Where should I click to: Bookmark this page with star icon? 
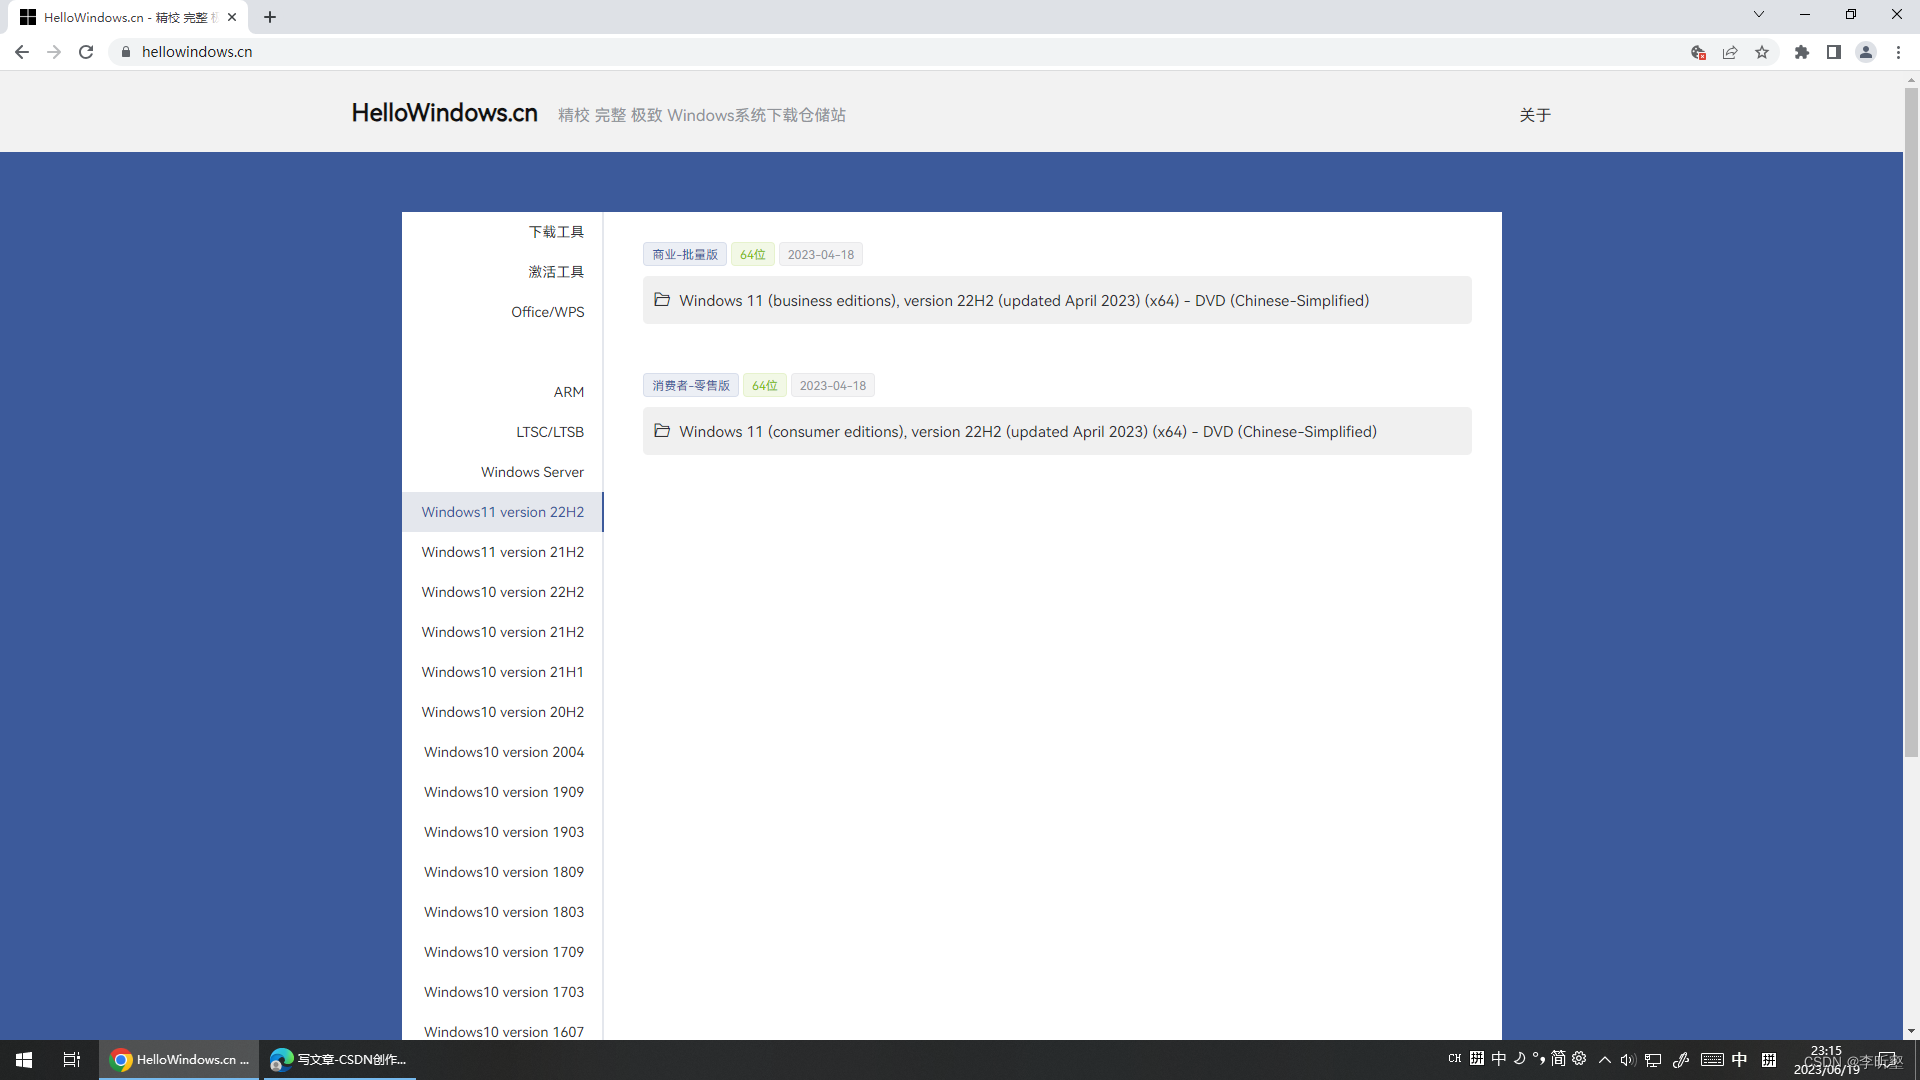pos(1762,52)
